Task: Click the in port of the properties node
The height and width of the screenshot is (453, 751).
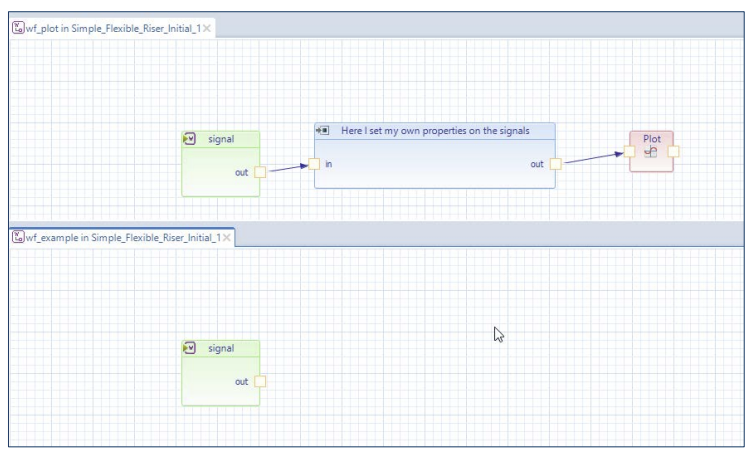Action: pos(314,164)
